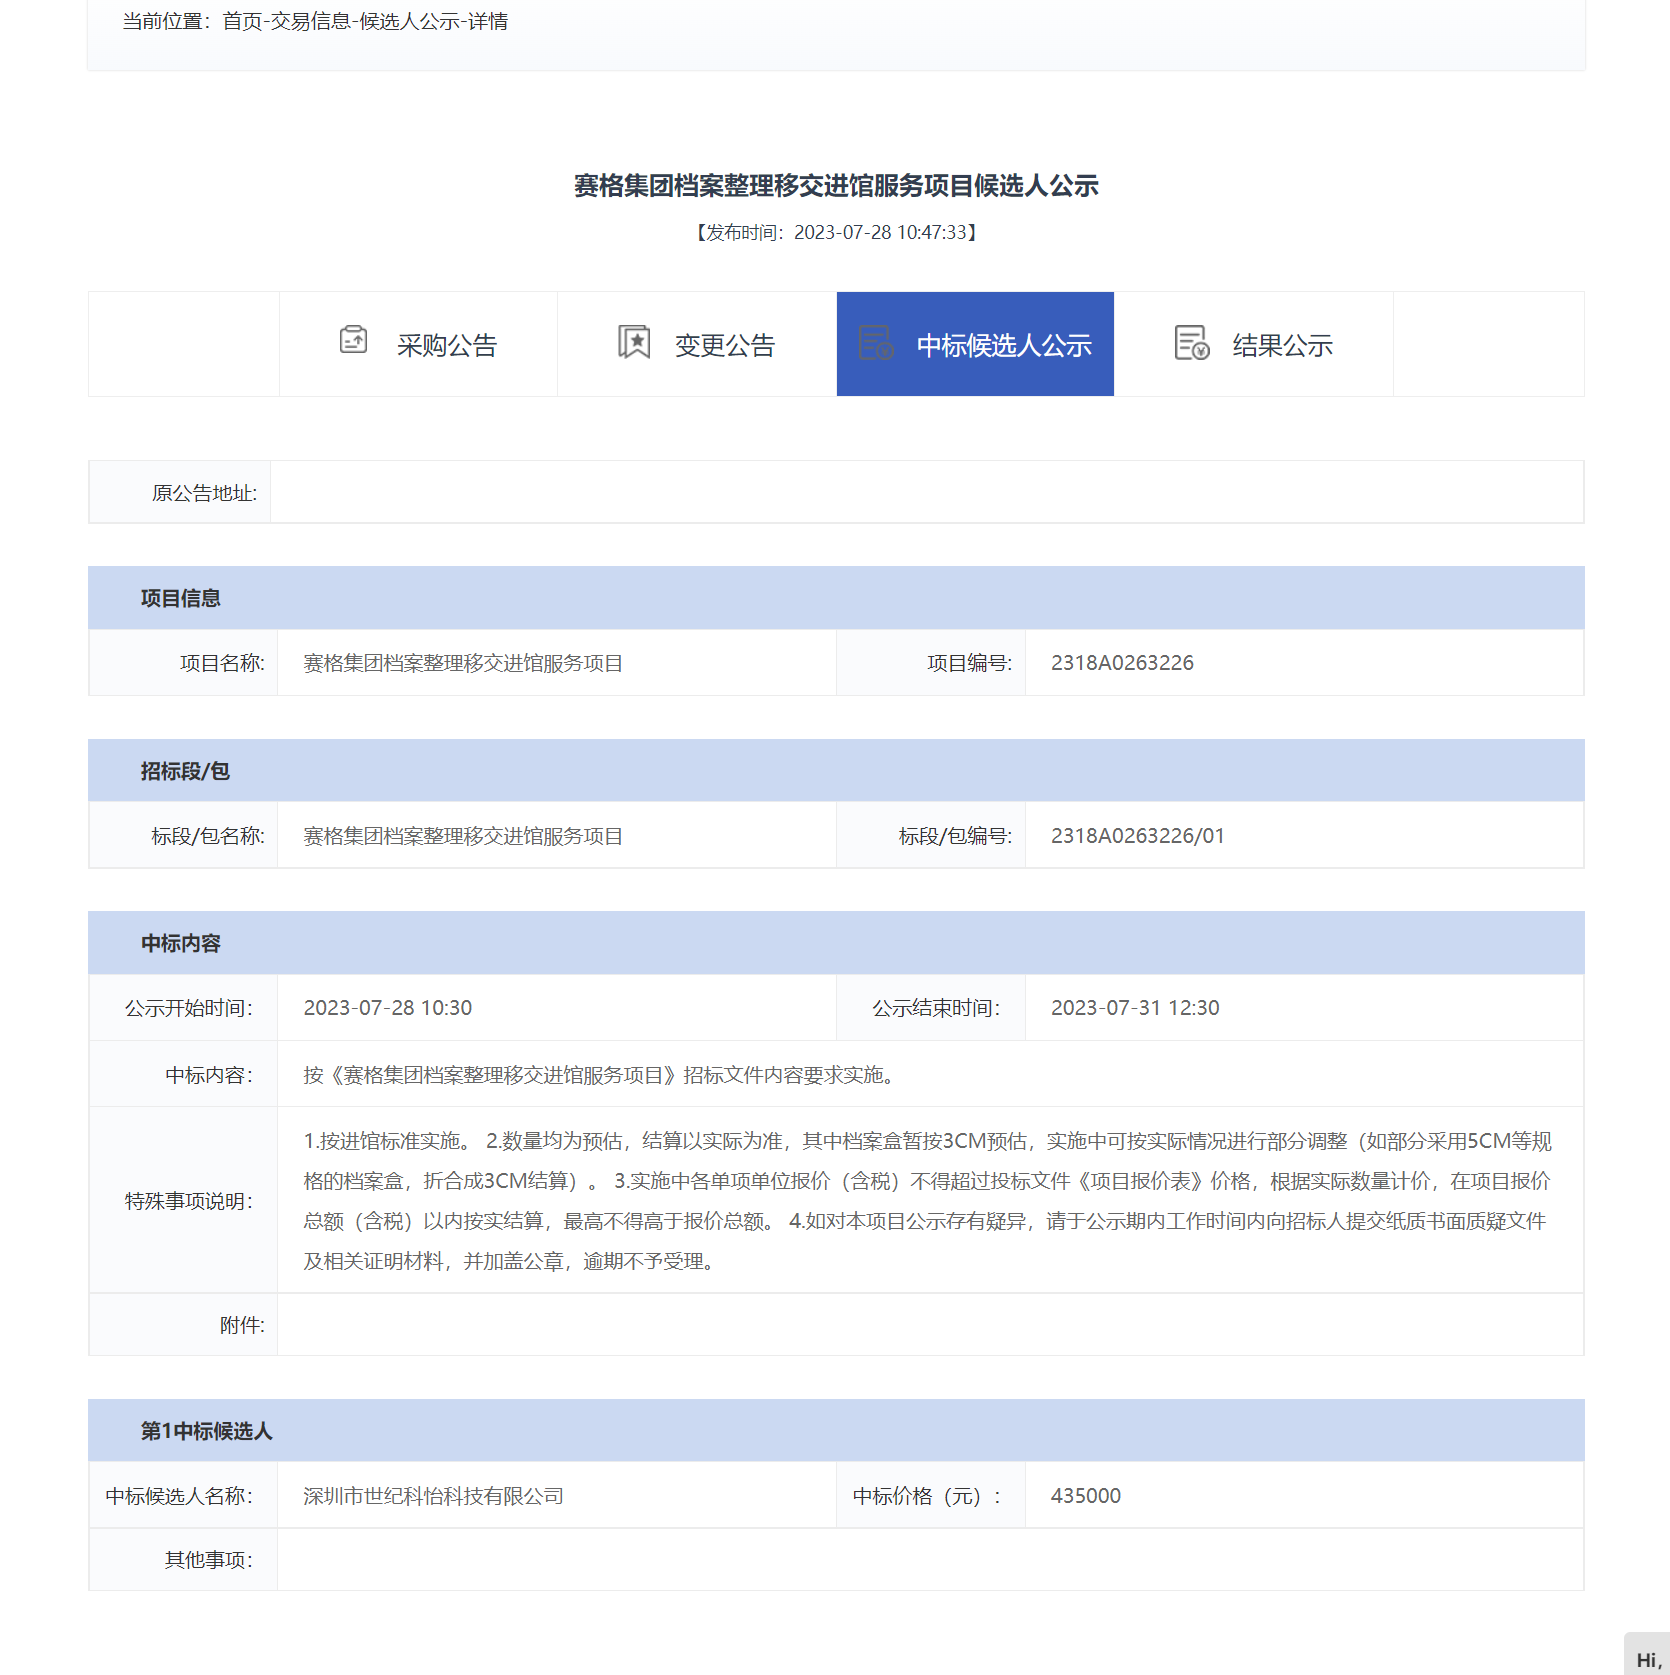Click project number 2318A0263226
The image size is (1670, 1675).
[1122, 663]
